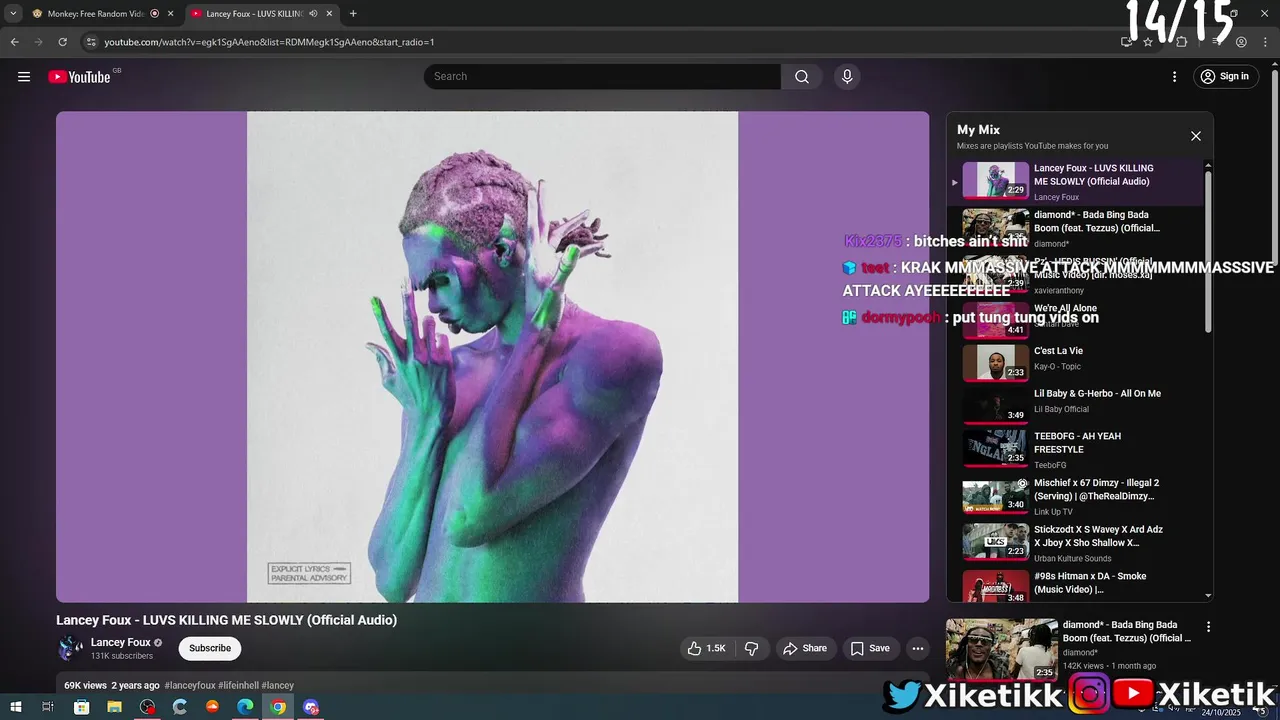Open File Explorer from the taskbar

(114, 707)
